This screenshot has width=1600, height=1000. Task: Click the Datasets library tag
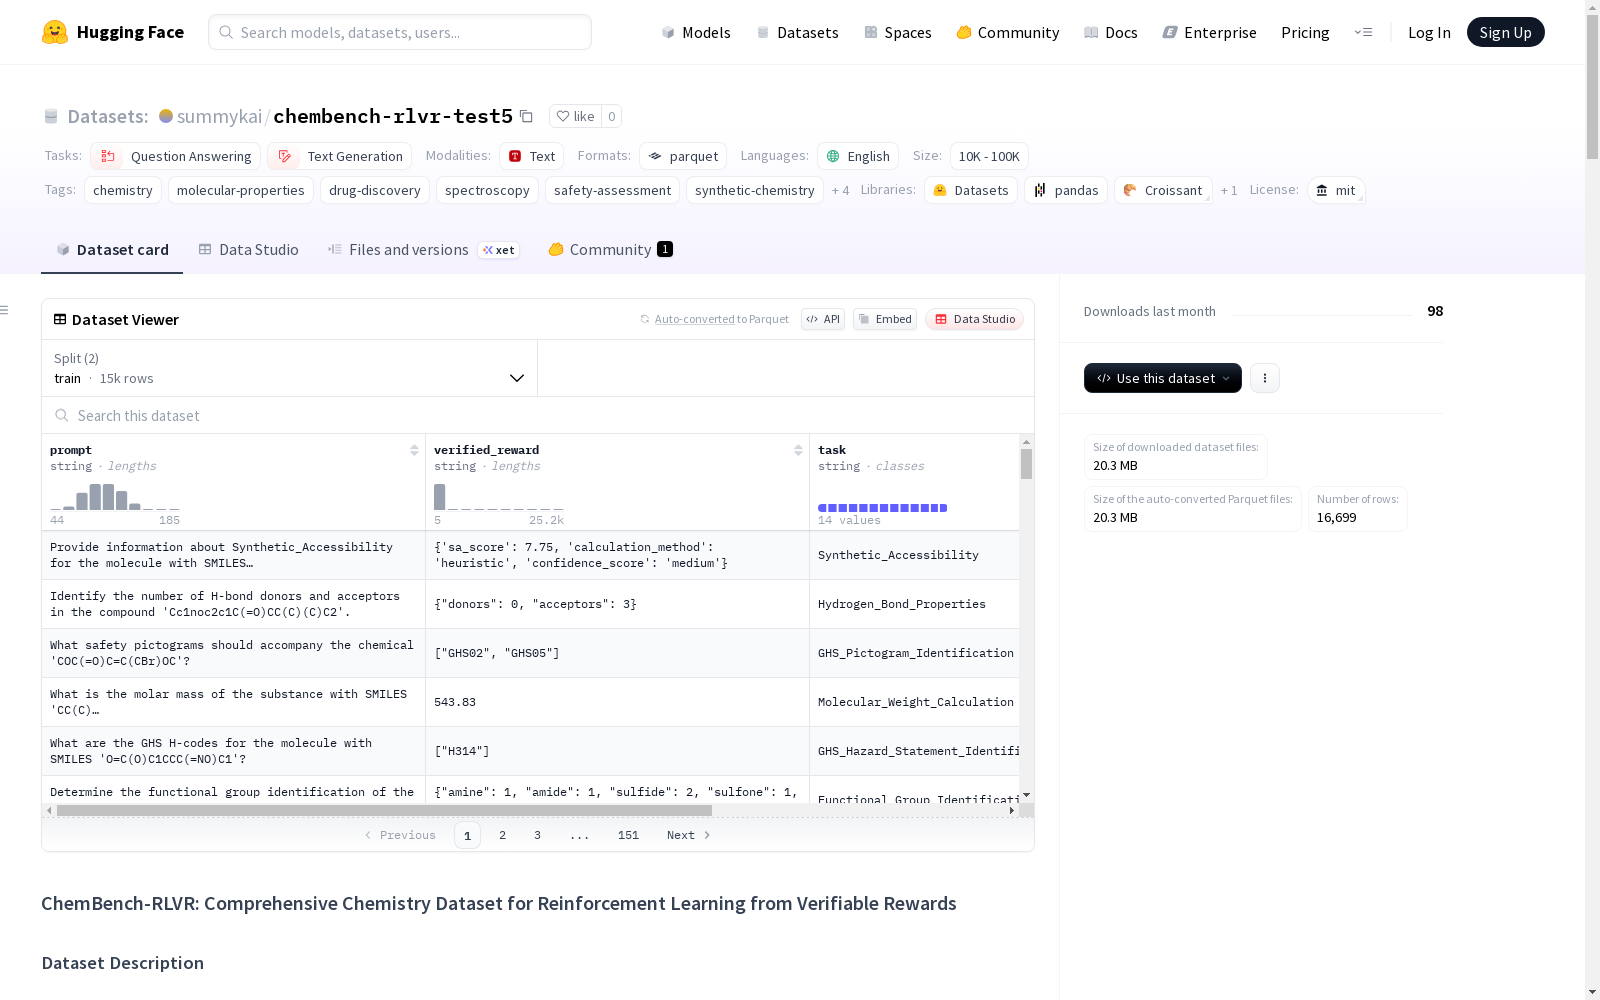pyautogui.click(x=971, y=190)
